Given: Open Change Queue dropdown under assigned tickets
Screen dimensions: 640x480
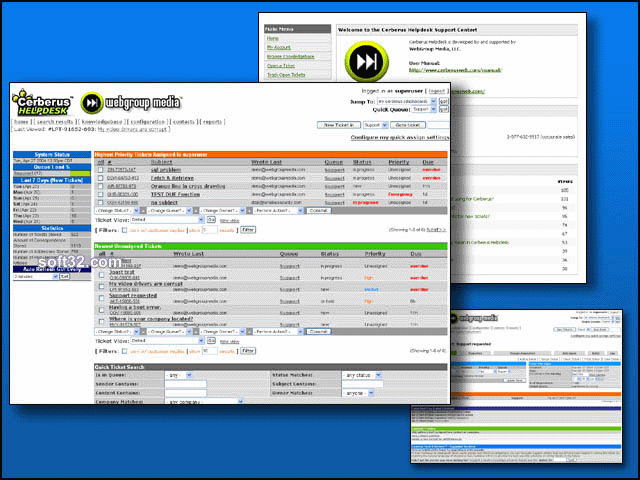Looking at the screenshot, I should 169,211.
